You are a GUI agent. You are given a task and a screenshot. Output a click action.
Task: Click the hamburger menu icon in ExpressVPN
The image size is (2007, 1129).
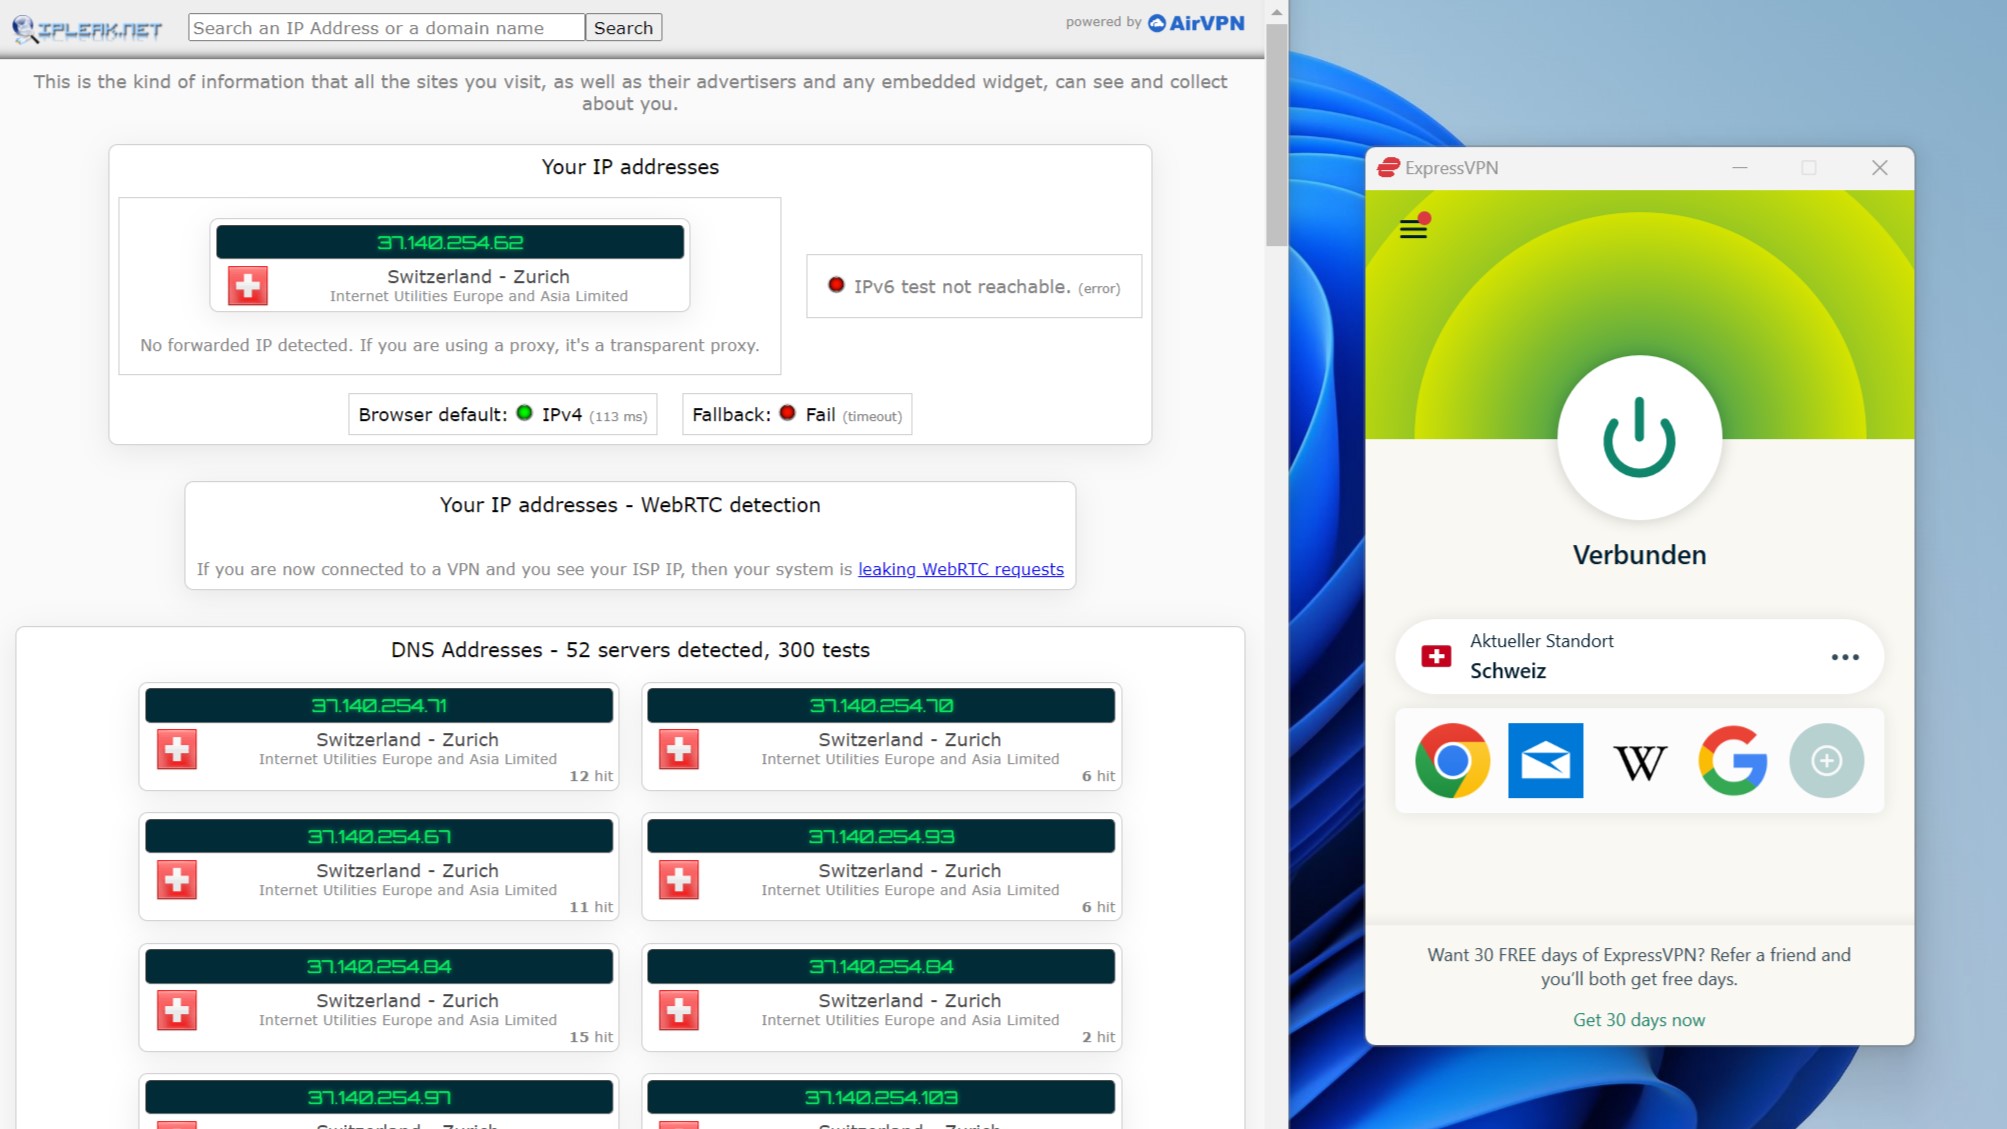click(x=1413, y=229)
